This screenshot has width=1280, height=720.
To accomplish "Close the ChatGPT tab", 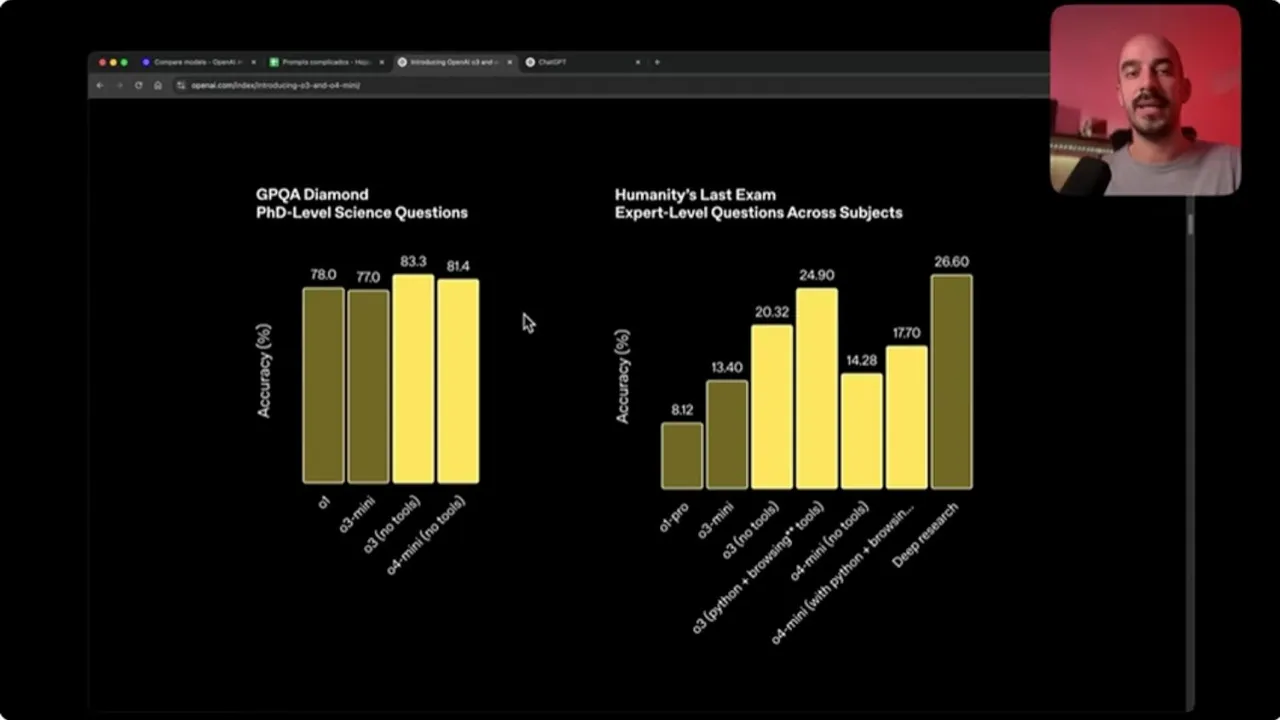I will click(x=637, y=62).
